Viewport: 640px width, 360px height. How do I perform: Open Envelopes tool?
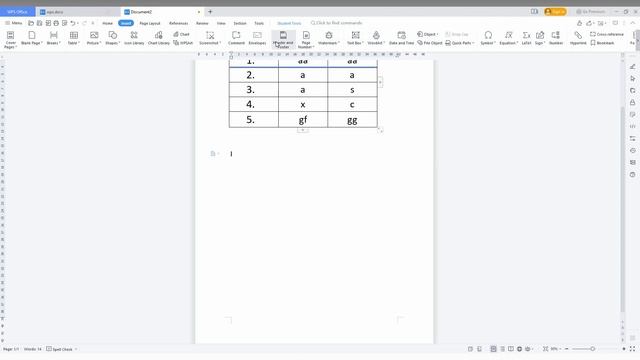(257, 38)
